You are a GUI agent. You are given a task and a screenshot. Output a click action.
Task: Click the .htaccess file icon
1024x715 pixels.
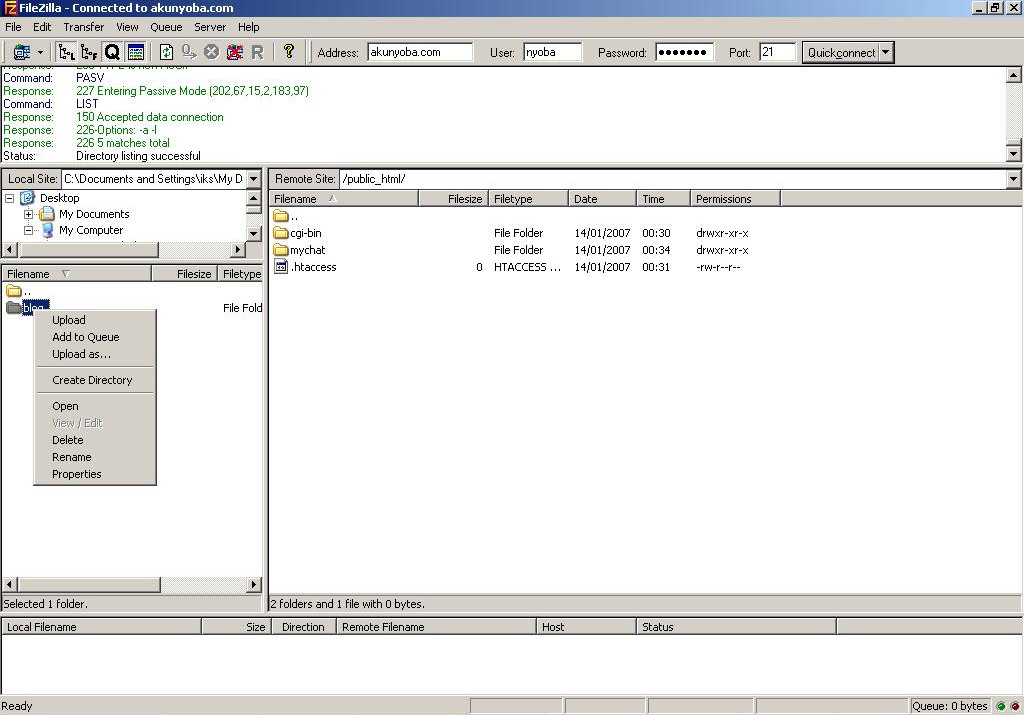[x=281, y=267]
